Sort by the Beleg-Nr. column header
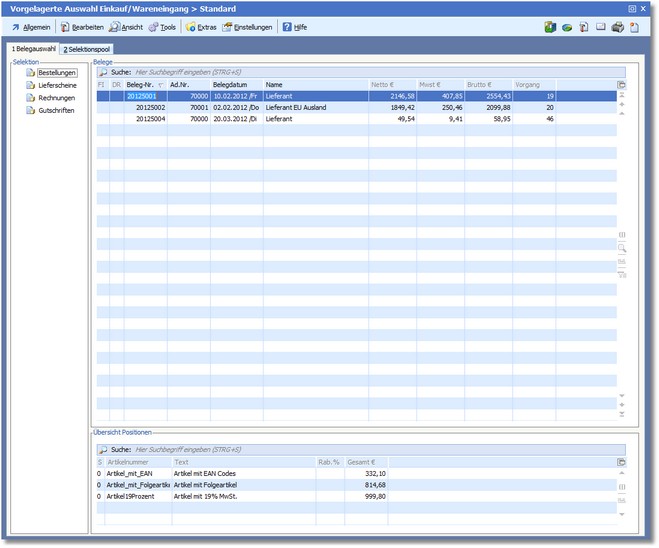Image resolution: width=659 pixels, height=548 pixels. [x=140, y=85]
